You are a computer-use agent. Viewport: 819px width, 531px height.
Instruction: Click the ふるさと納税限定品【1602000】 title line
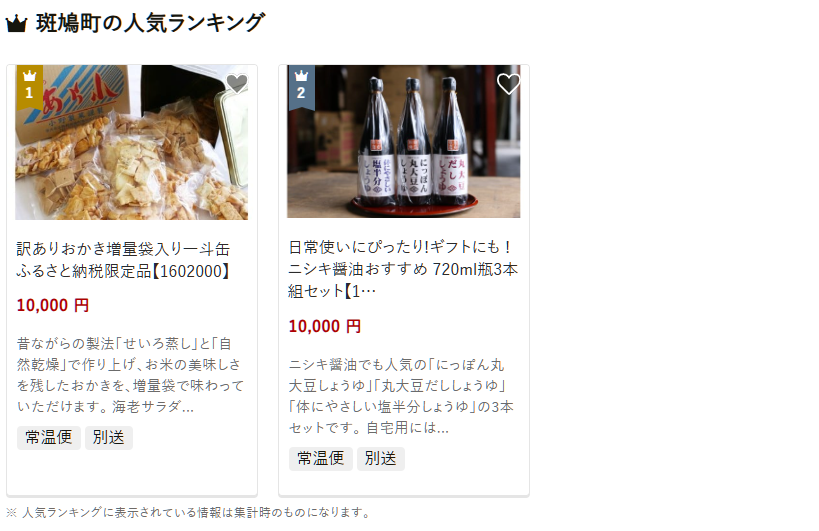(123, 272)
